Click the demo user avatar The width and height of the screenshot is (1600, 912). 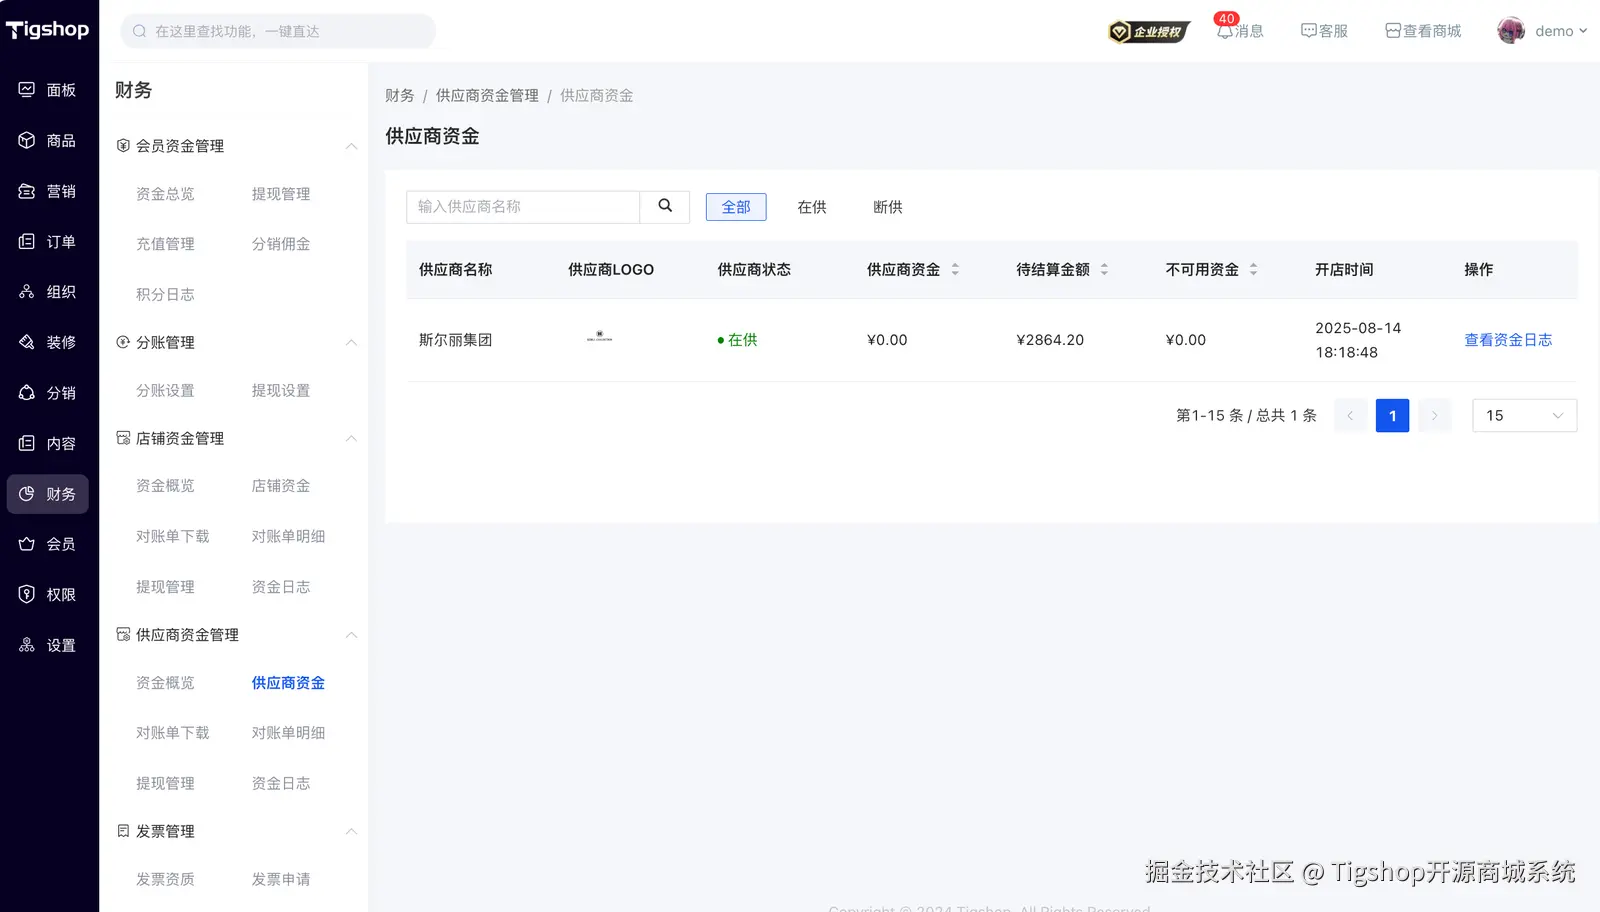(1511, 31)
